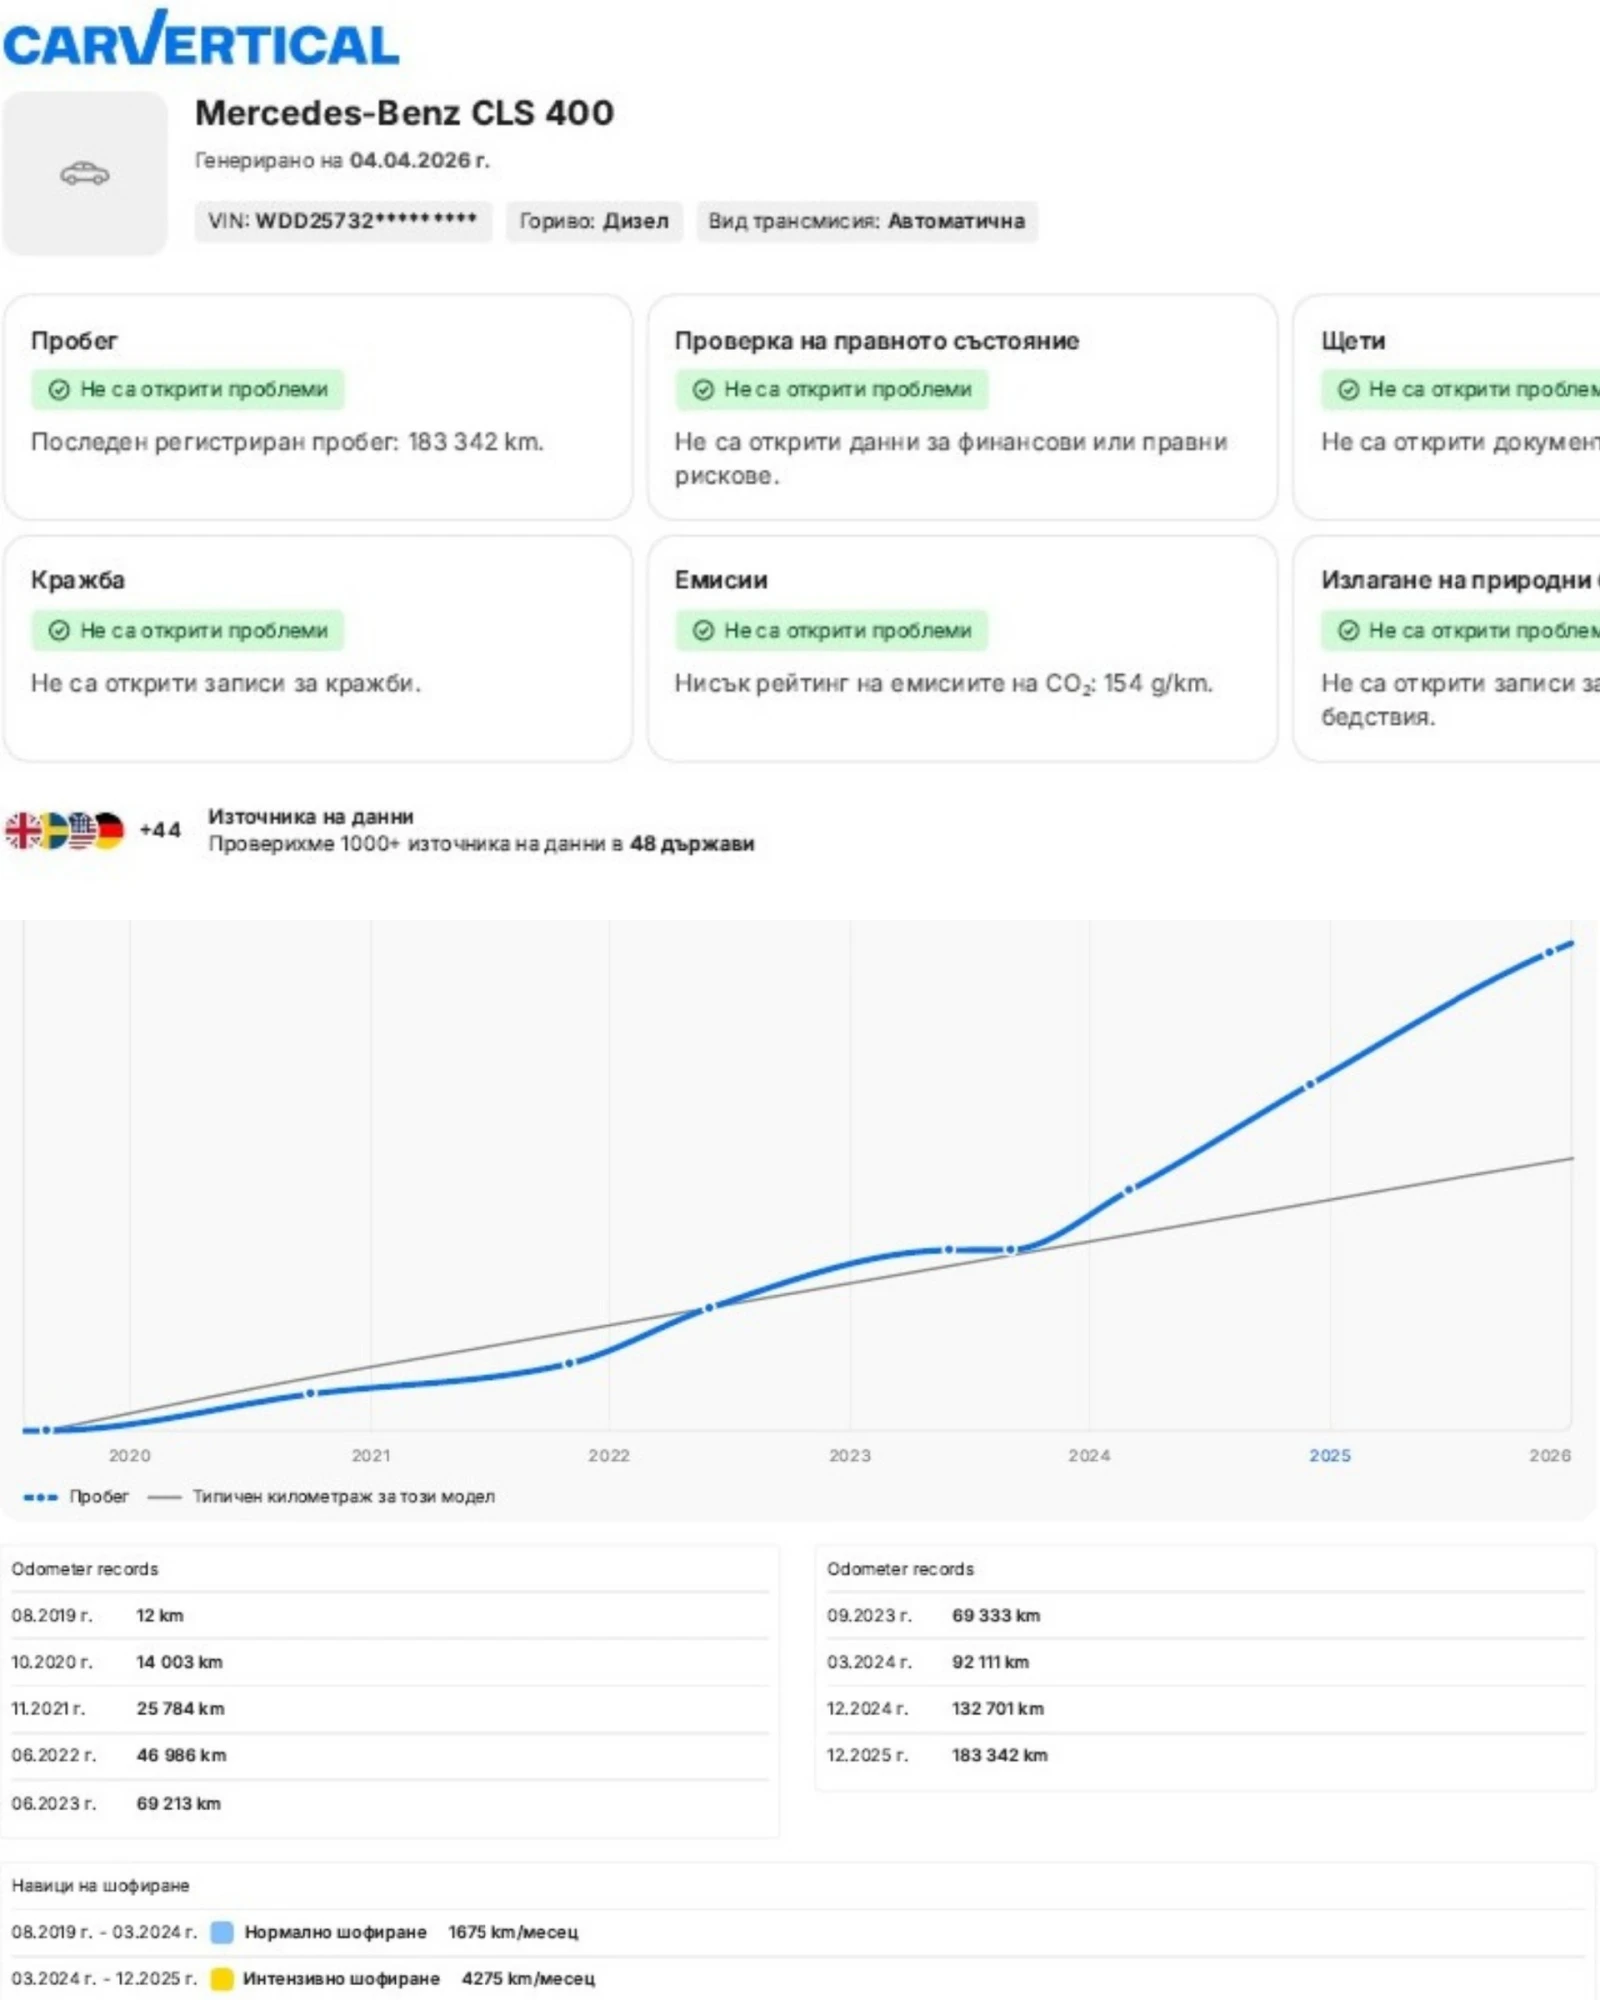Select the 06.2022 data point on the mileage chart
The width and height of the screenshot is (1600, 2000).
click(709, 1307)
